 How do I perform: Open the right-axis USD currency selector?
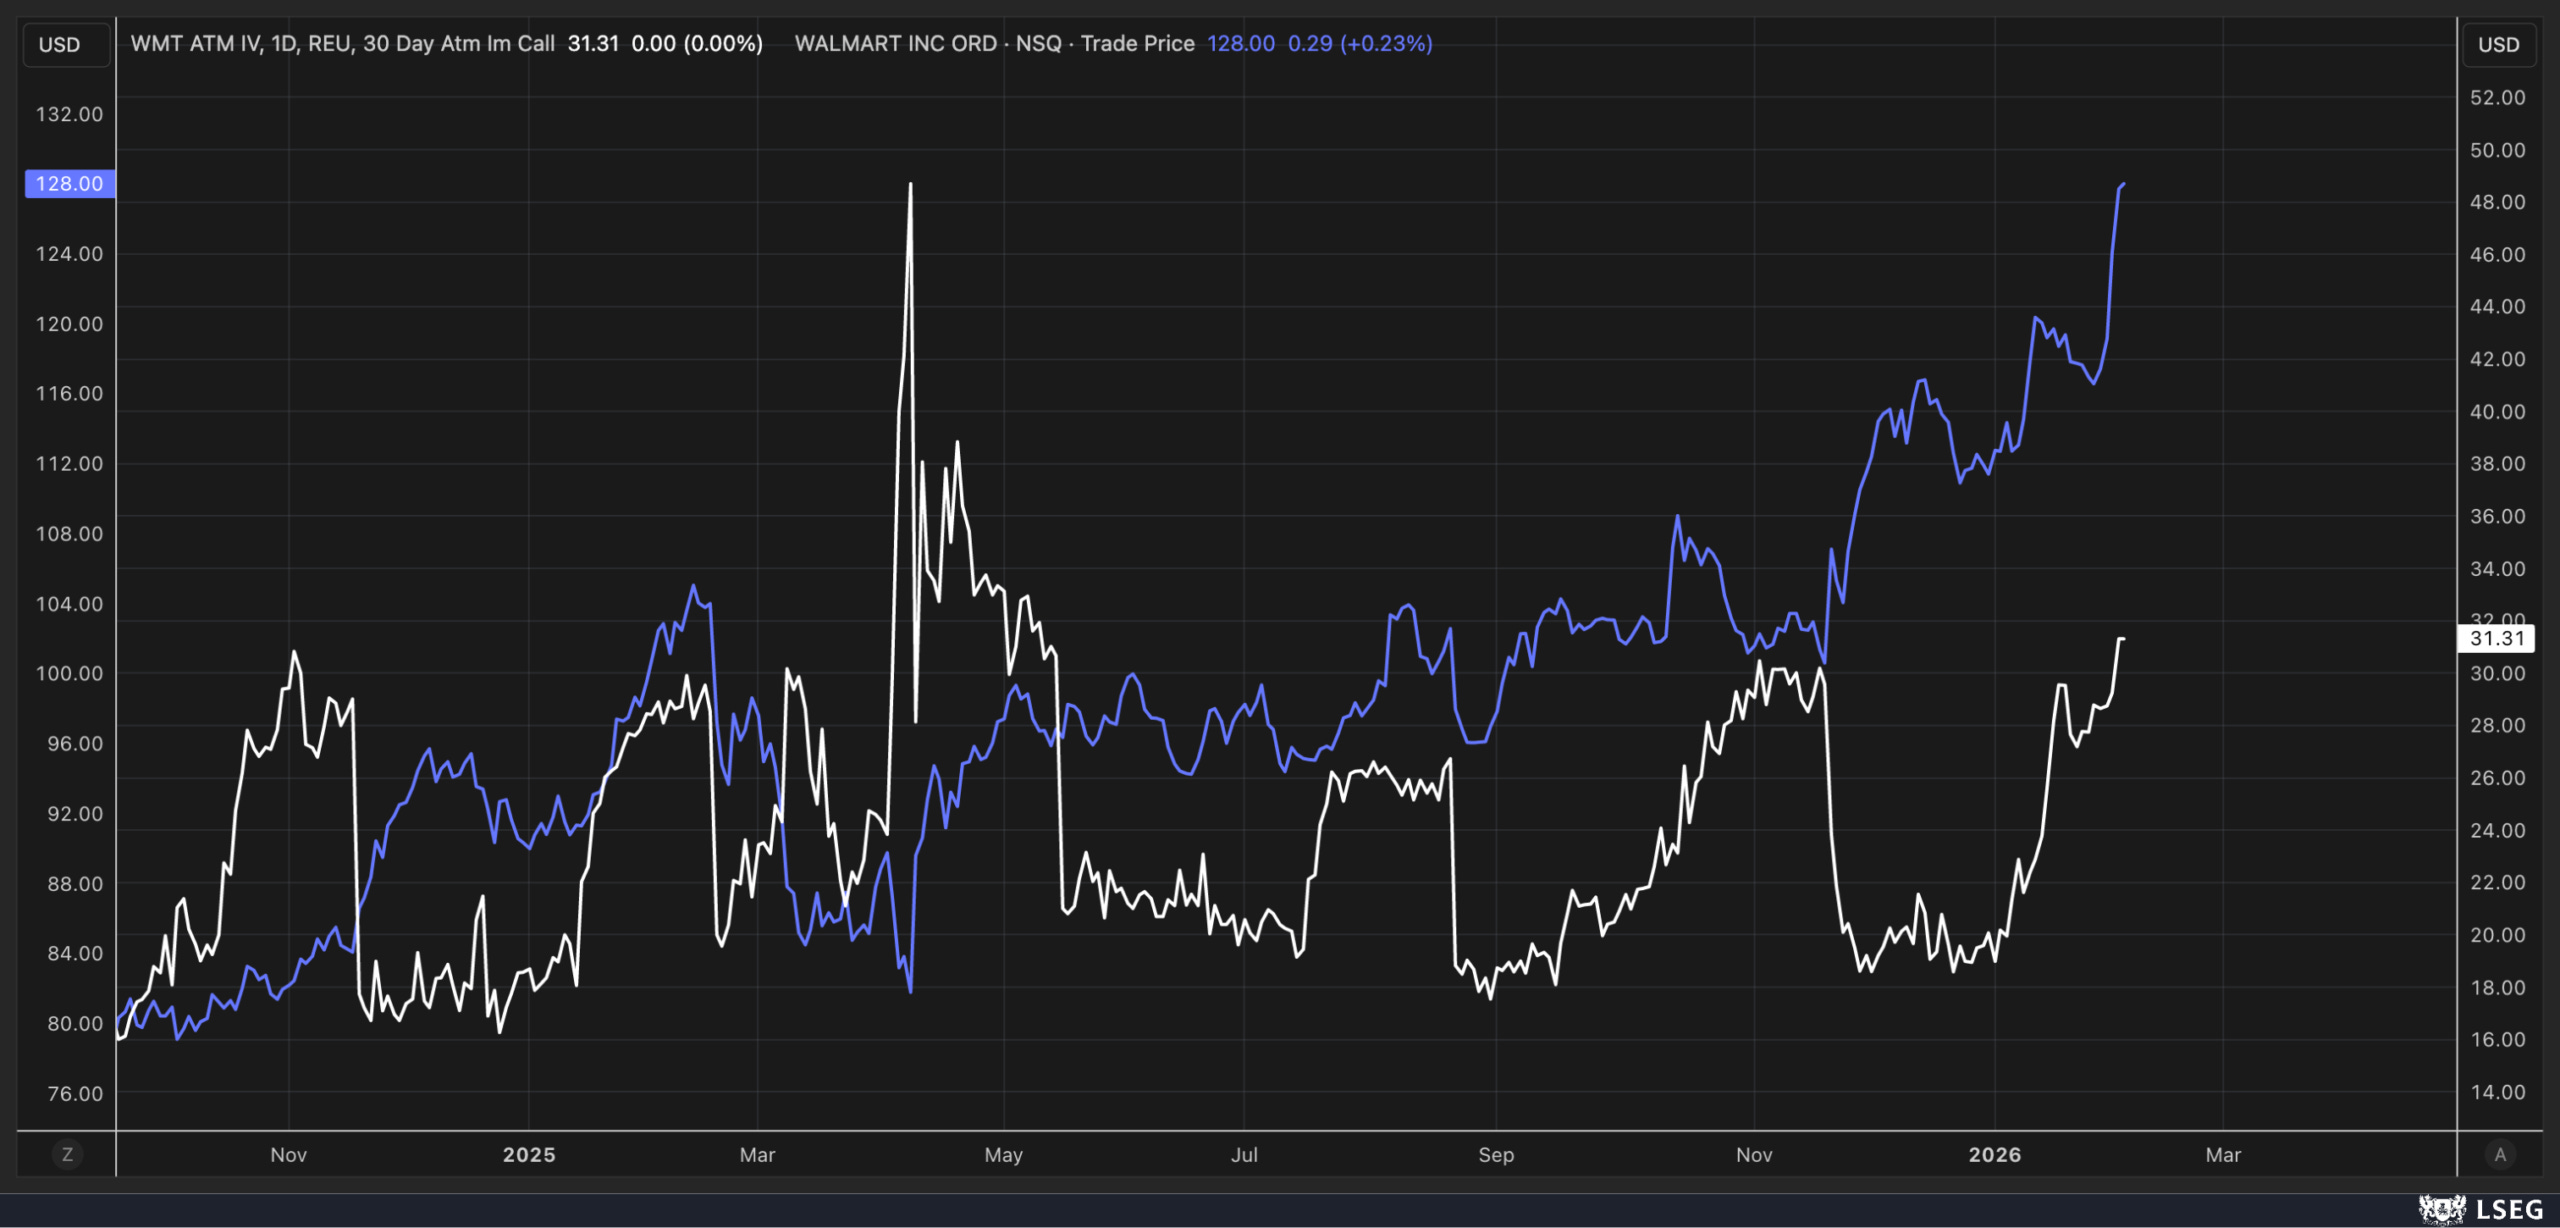(2498, 45)
